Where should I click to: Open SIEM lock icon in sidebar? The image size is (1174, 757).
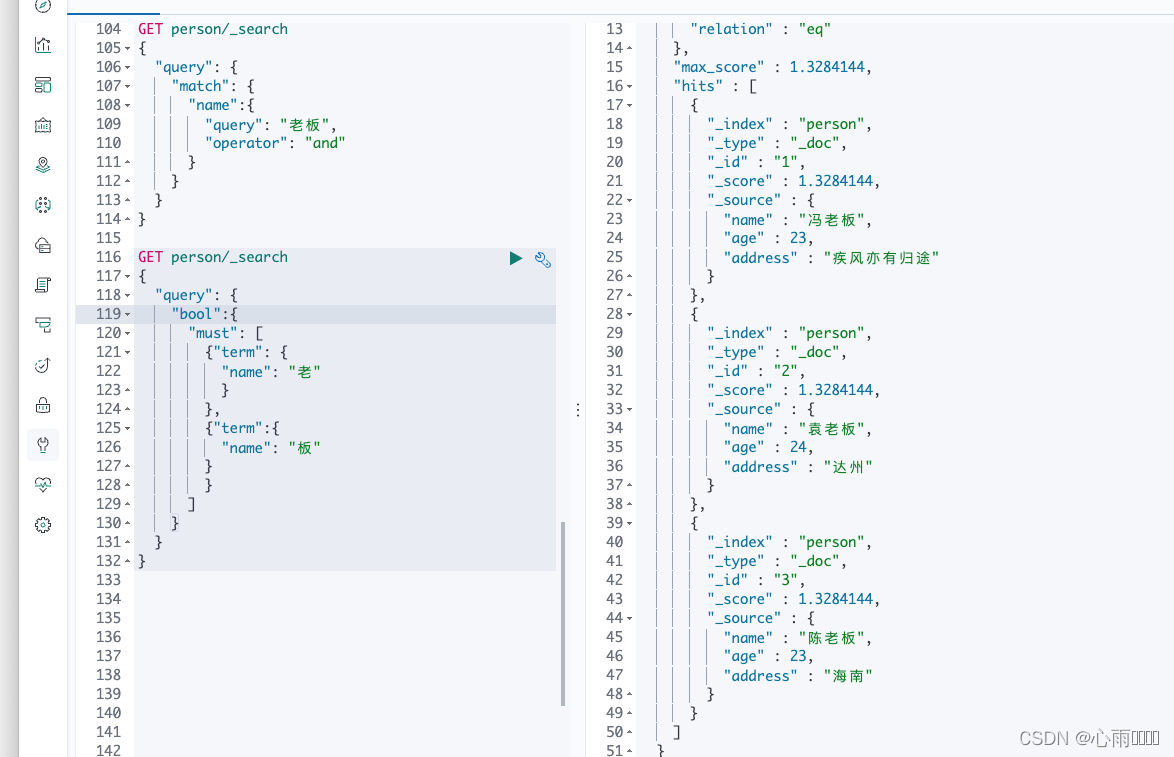tap(43, 405)
